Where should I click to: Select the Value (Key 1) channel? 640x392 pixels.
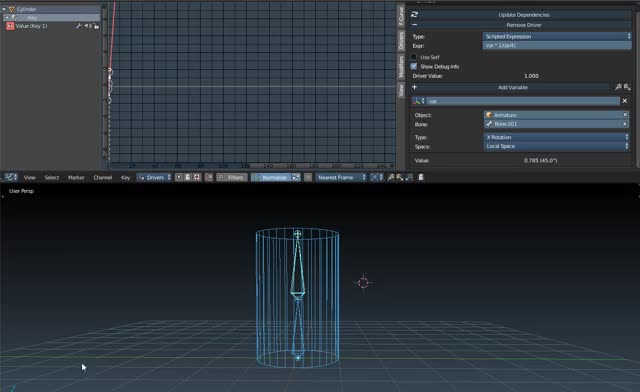(x=31, y=26)
